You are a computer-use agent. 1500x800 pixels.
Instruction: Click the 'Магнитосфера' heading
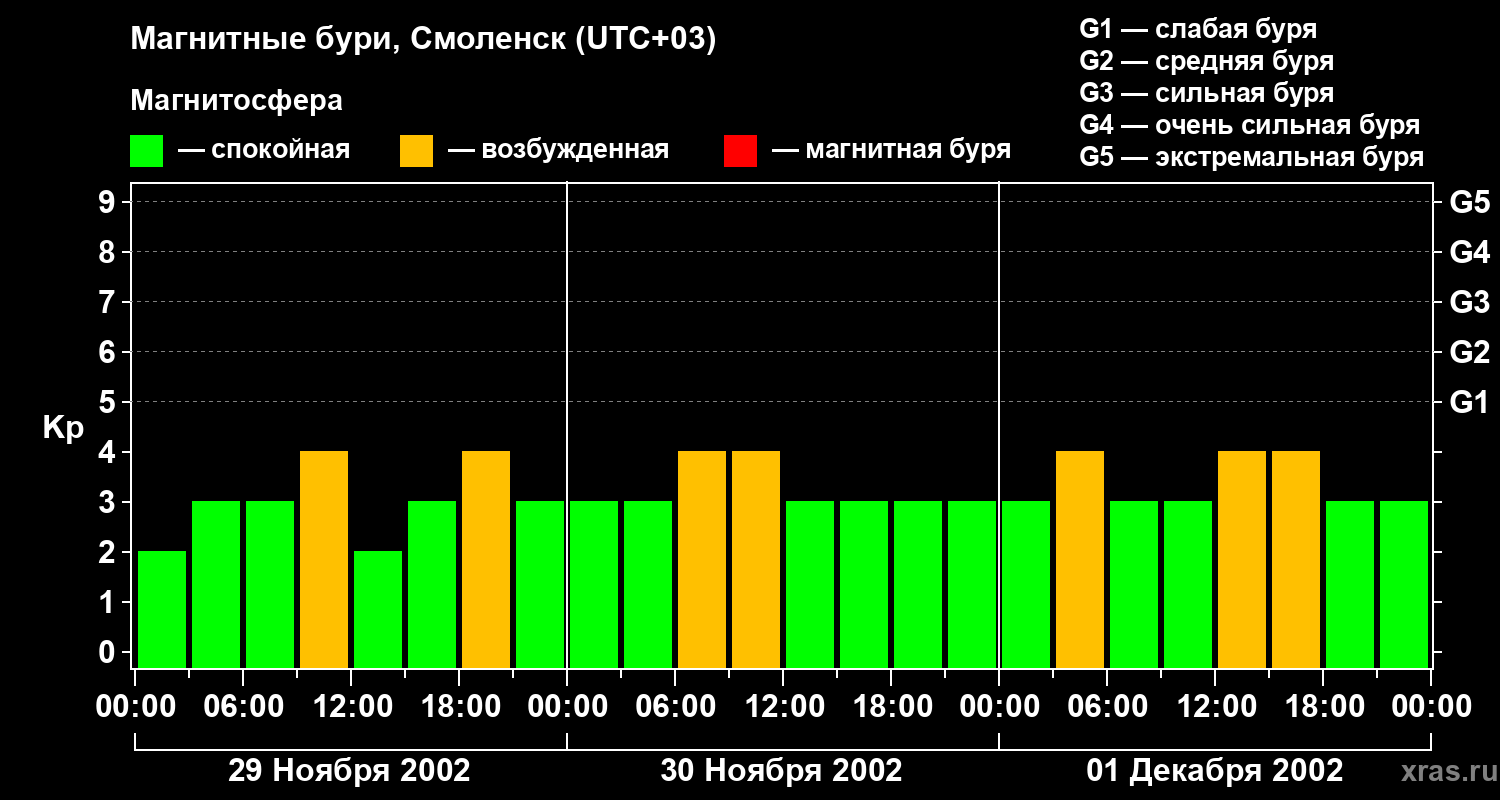[236, 101]
